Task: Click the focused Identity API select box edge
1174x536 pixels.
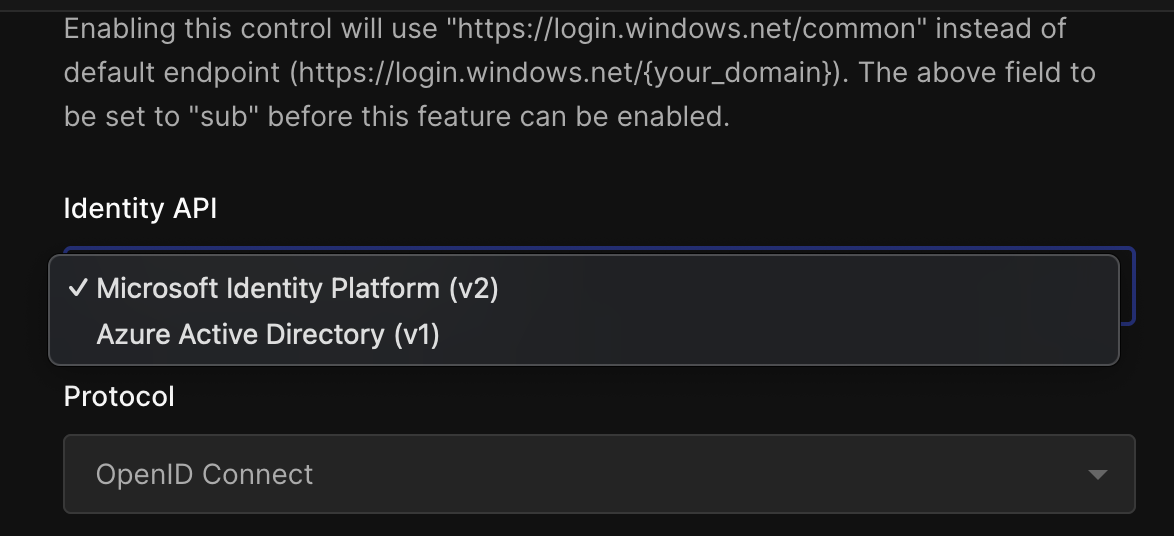Action: (1128, 290)
